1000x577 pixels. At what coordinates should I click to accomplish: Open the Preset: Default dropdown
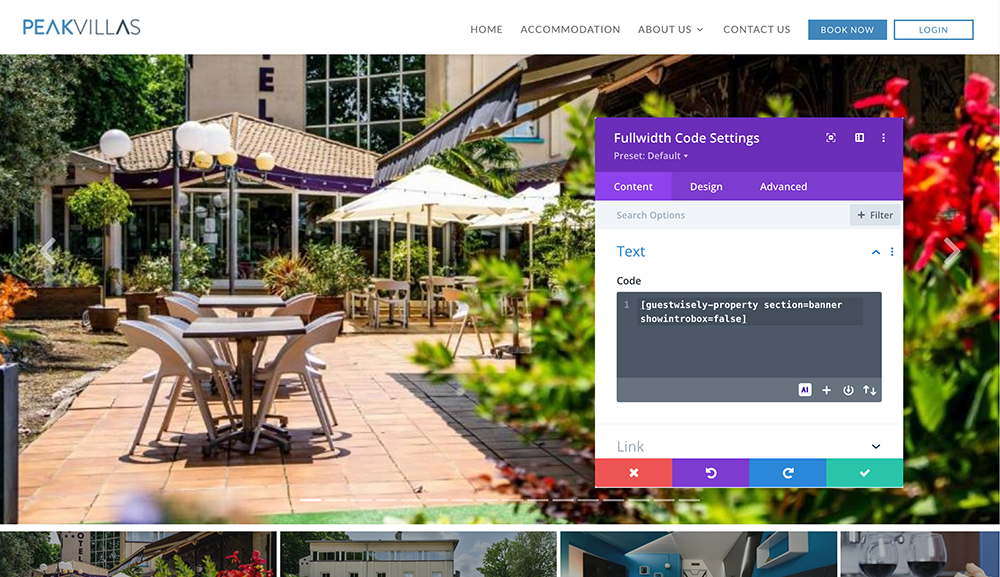(x=651, y=156)
